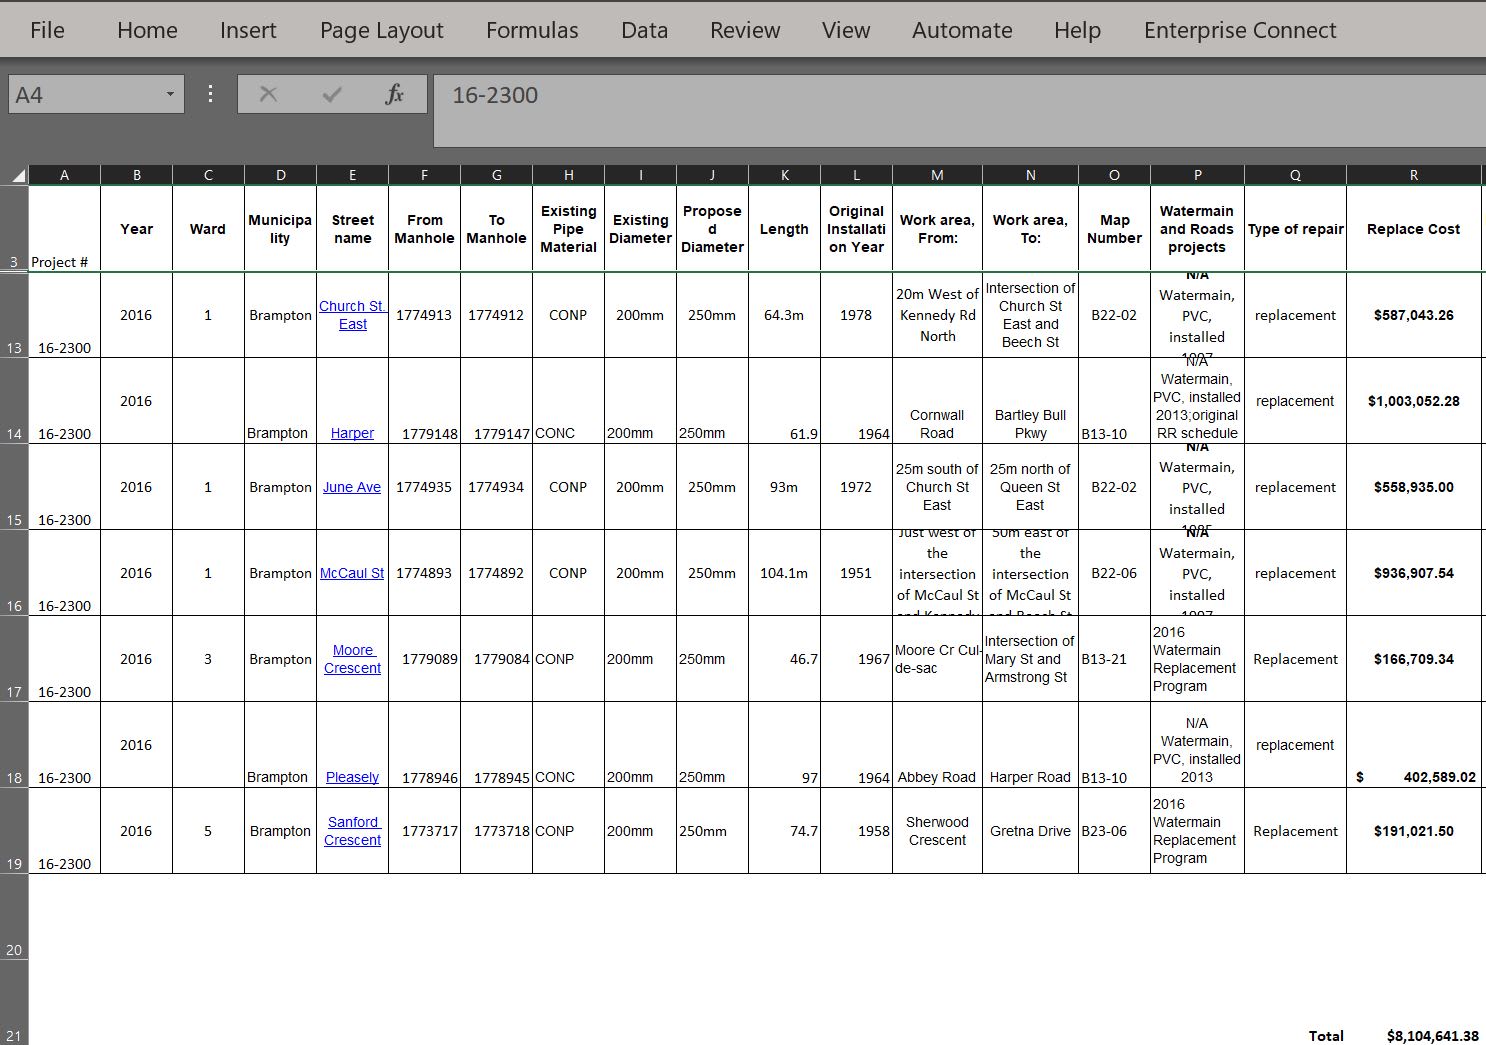The width and height of the screenshot is (1486, 1045).
Task: Open the Enterprise Connect tab
Action: click(1240, 30)
